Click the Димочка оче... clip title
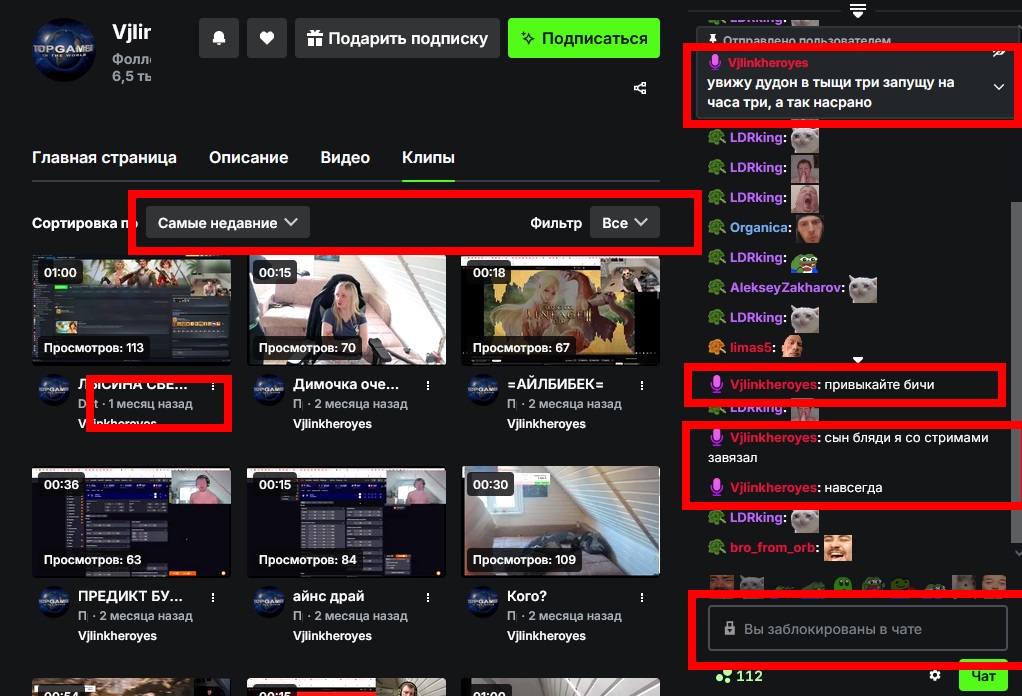Image resolution: width=1022 pixels, height=696 pixels. (345, 384)
